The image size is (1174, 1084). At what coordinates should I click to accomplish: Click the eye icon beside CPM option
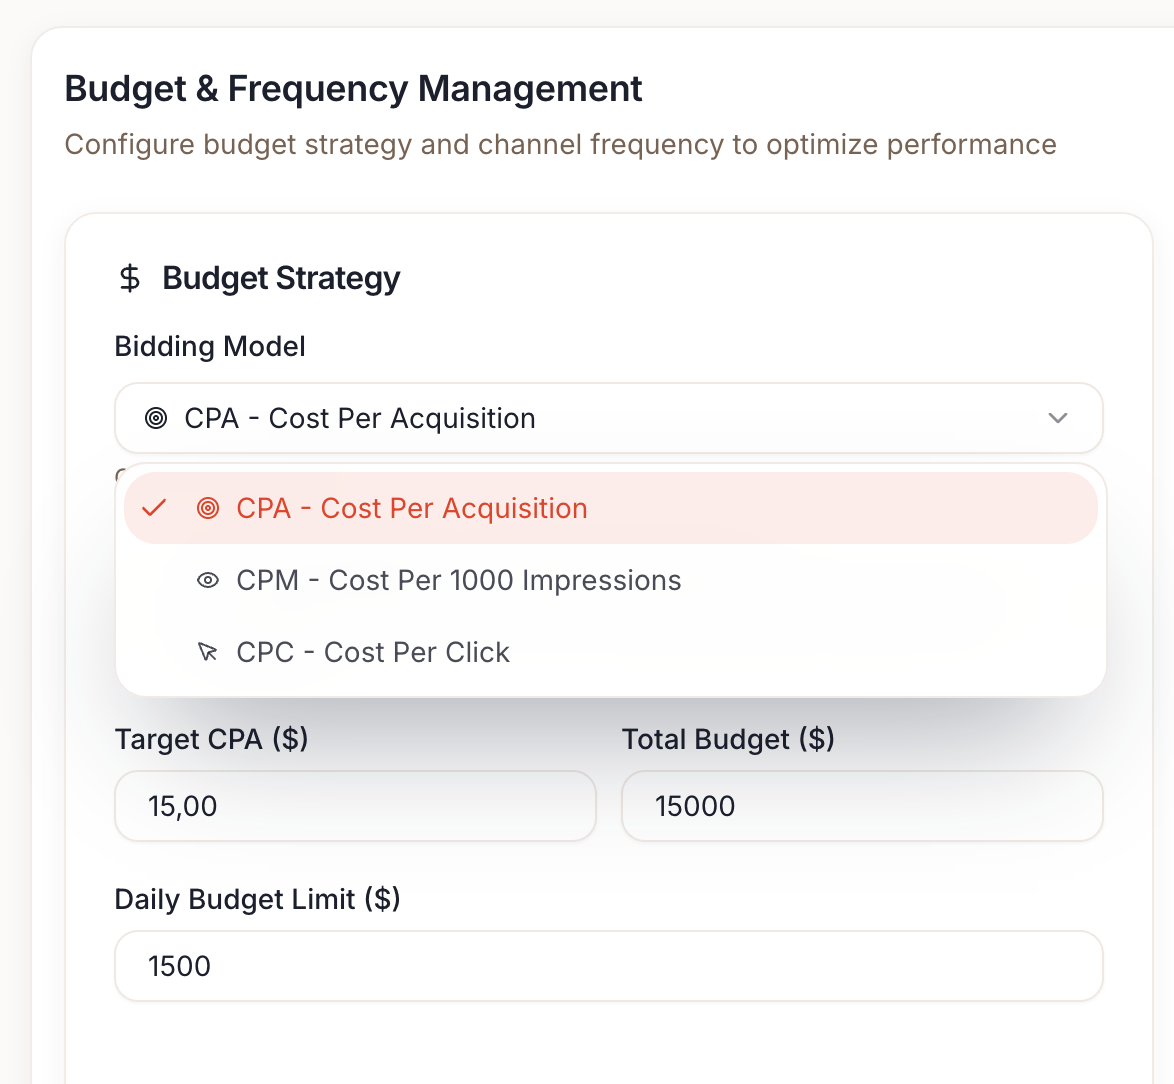tap(207, 580)
